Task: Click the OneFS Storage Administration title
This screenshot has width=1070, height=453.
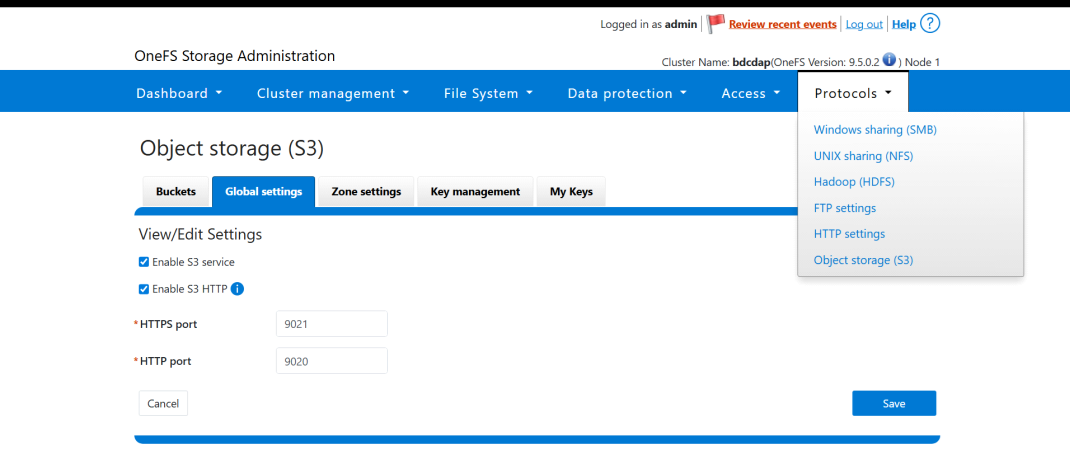Action: (235, 56)
